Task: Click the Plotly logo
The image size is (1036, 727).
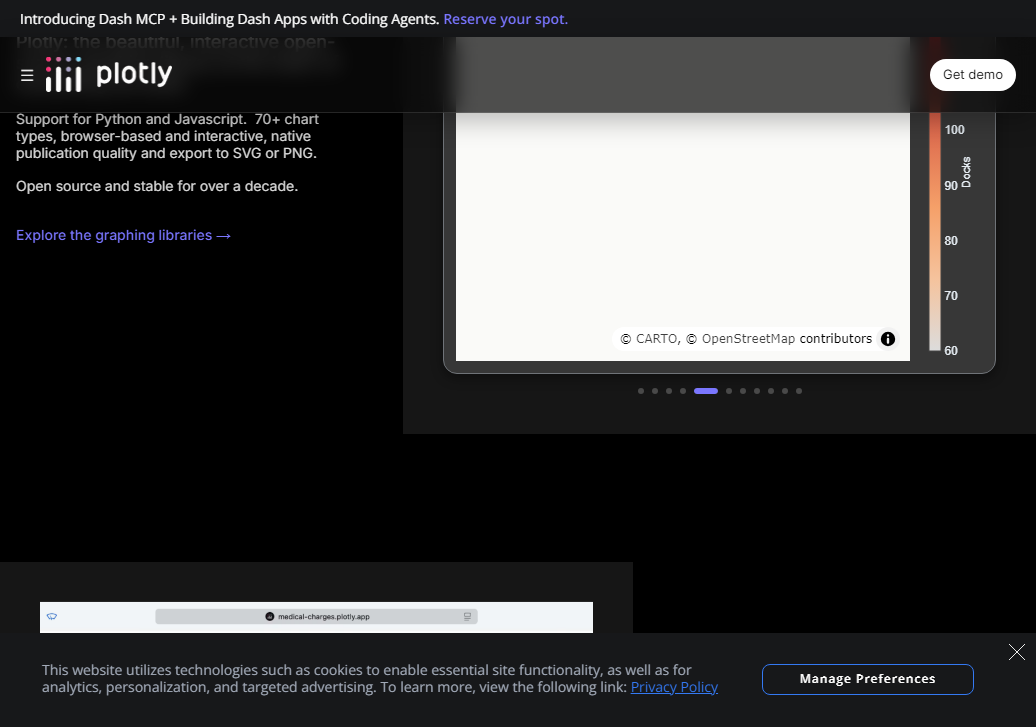Action: coord(109,74)
